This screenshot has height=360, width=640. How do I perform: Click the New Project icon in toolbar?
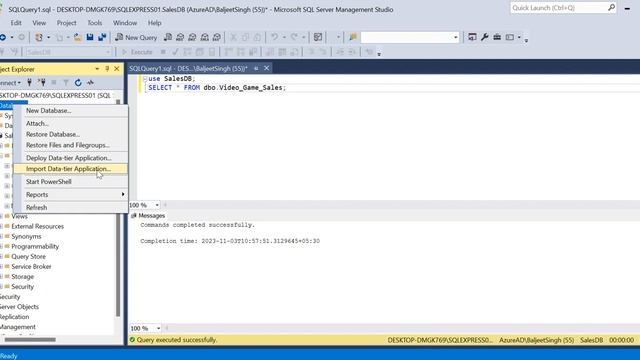(x=39, y=37)
